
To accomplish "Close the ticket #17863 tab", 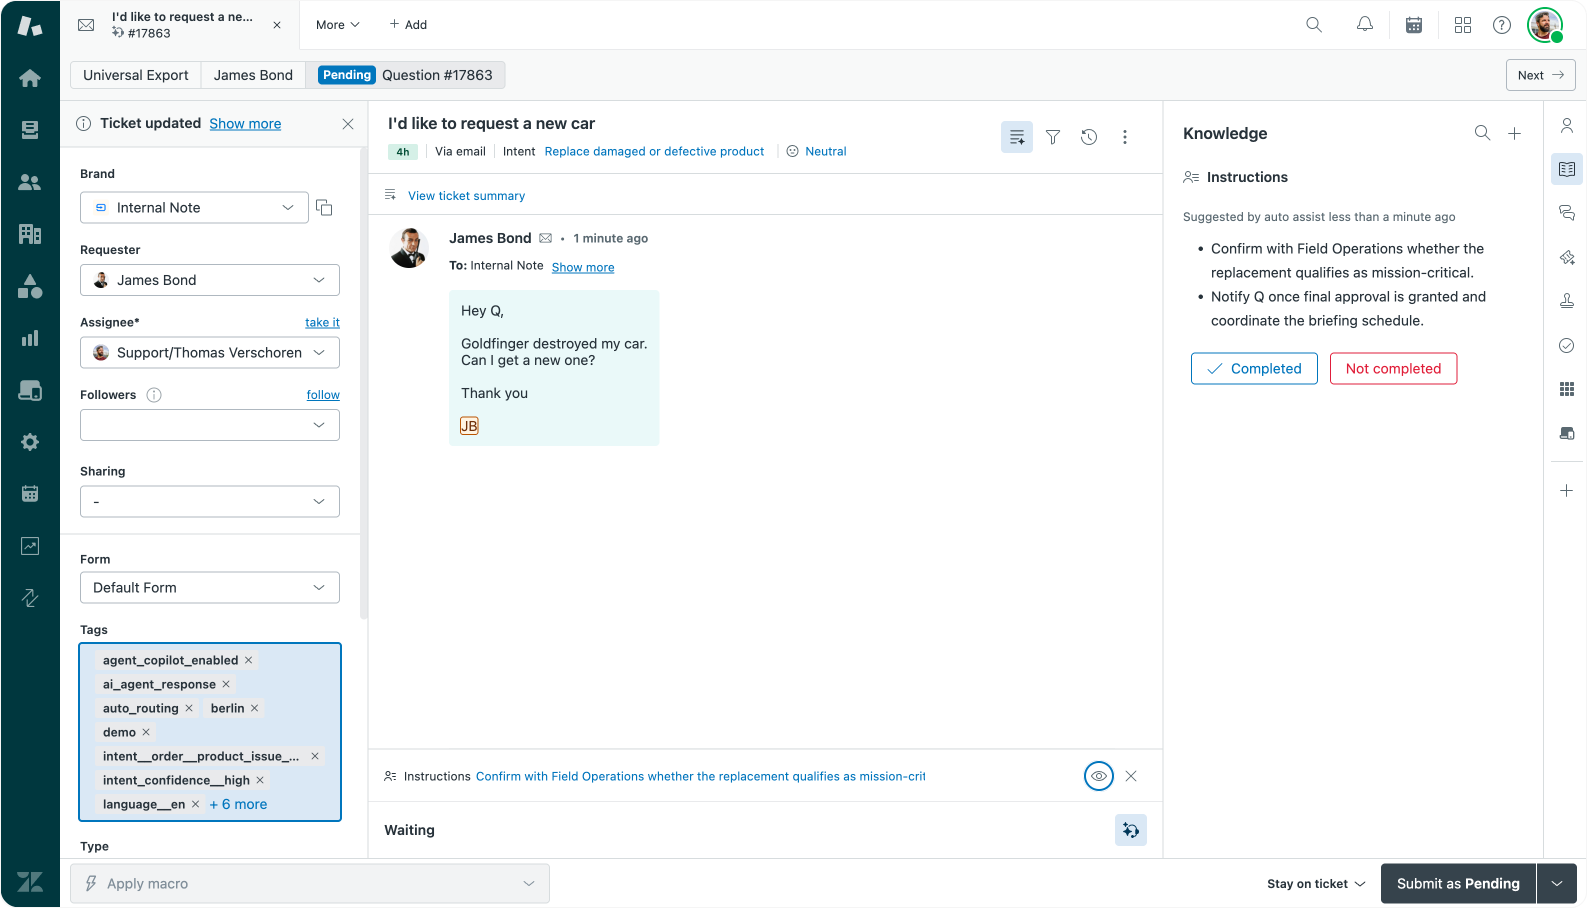I will [x=277, y=25].
